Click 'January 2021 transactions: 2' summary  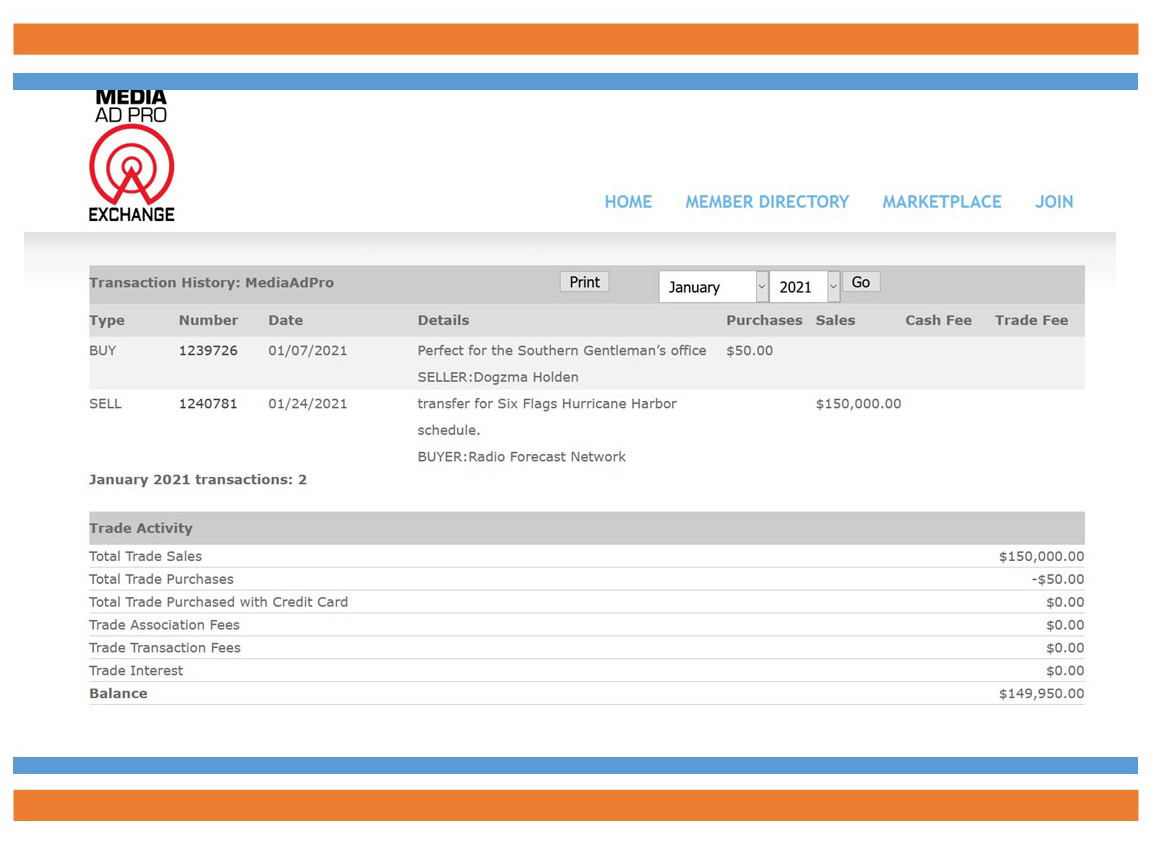[x=198, y=480]
